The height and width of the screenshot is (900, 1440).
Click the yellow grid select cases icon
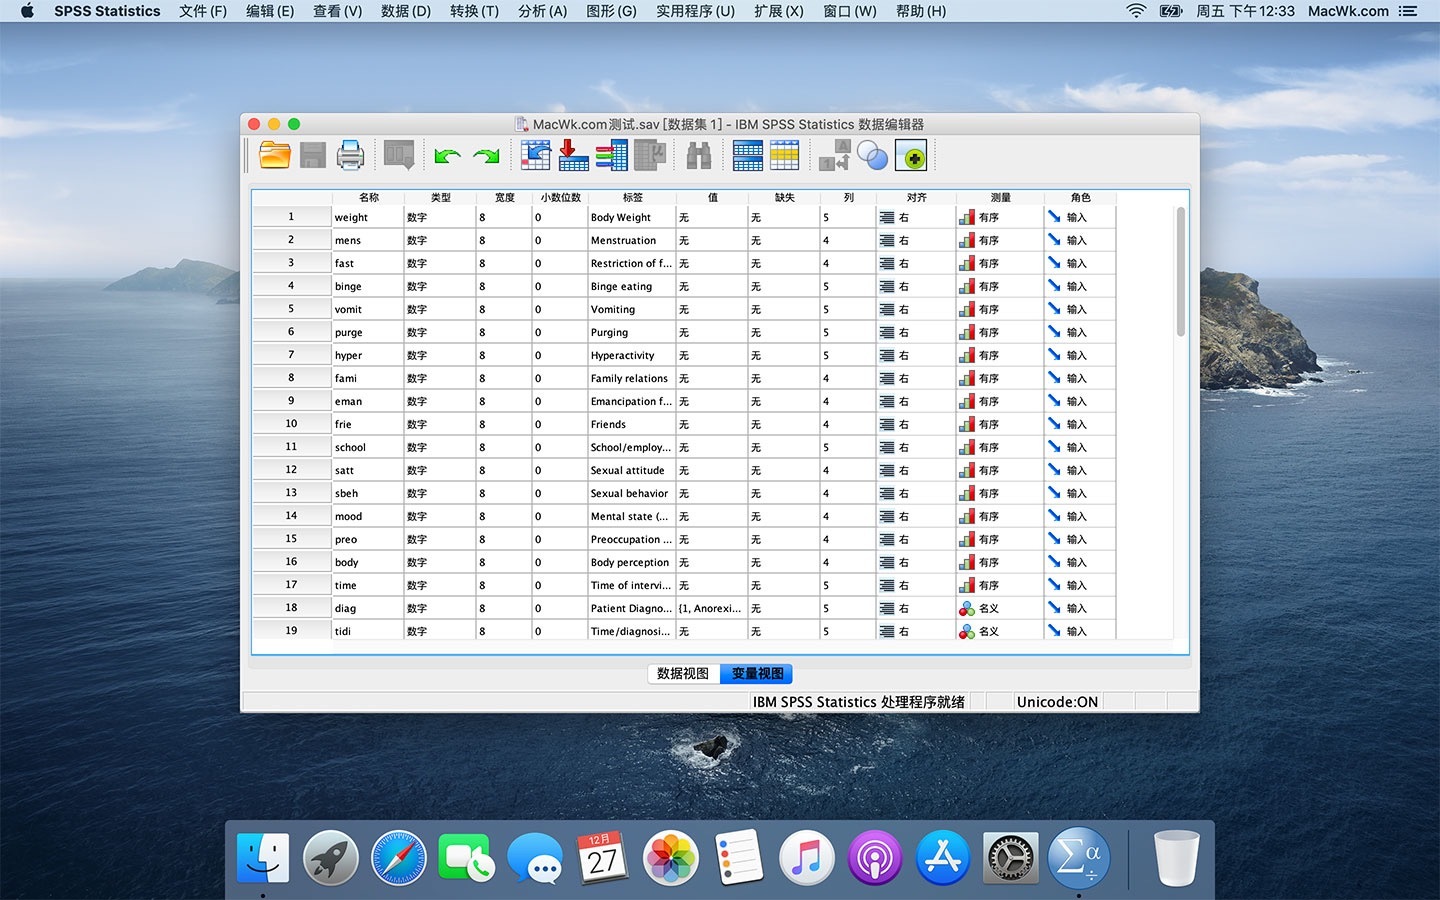coord(785,155)
